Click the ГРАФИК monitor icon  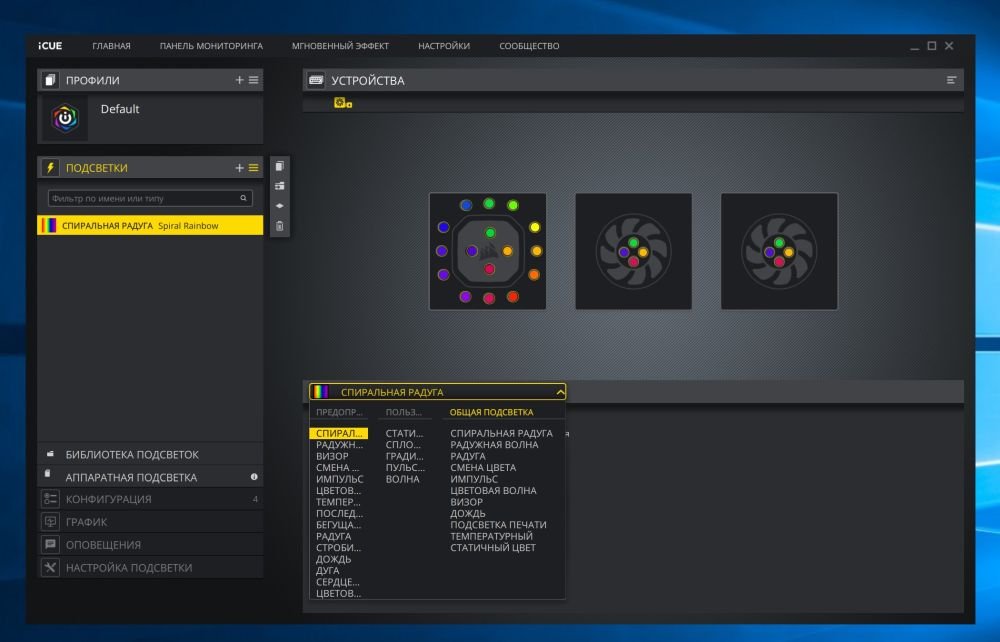(50, 522)
